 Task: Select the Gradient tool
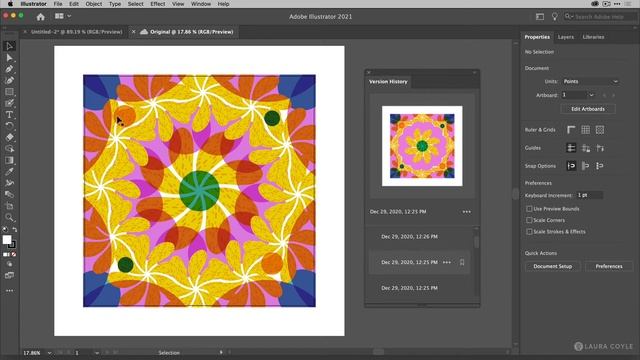(9, 160)
